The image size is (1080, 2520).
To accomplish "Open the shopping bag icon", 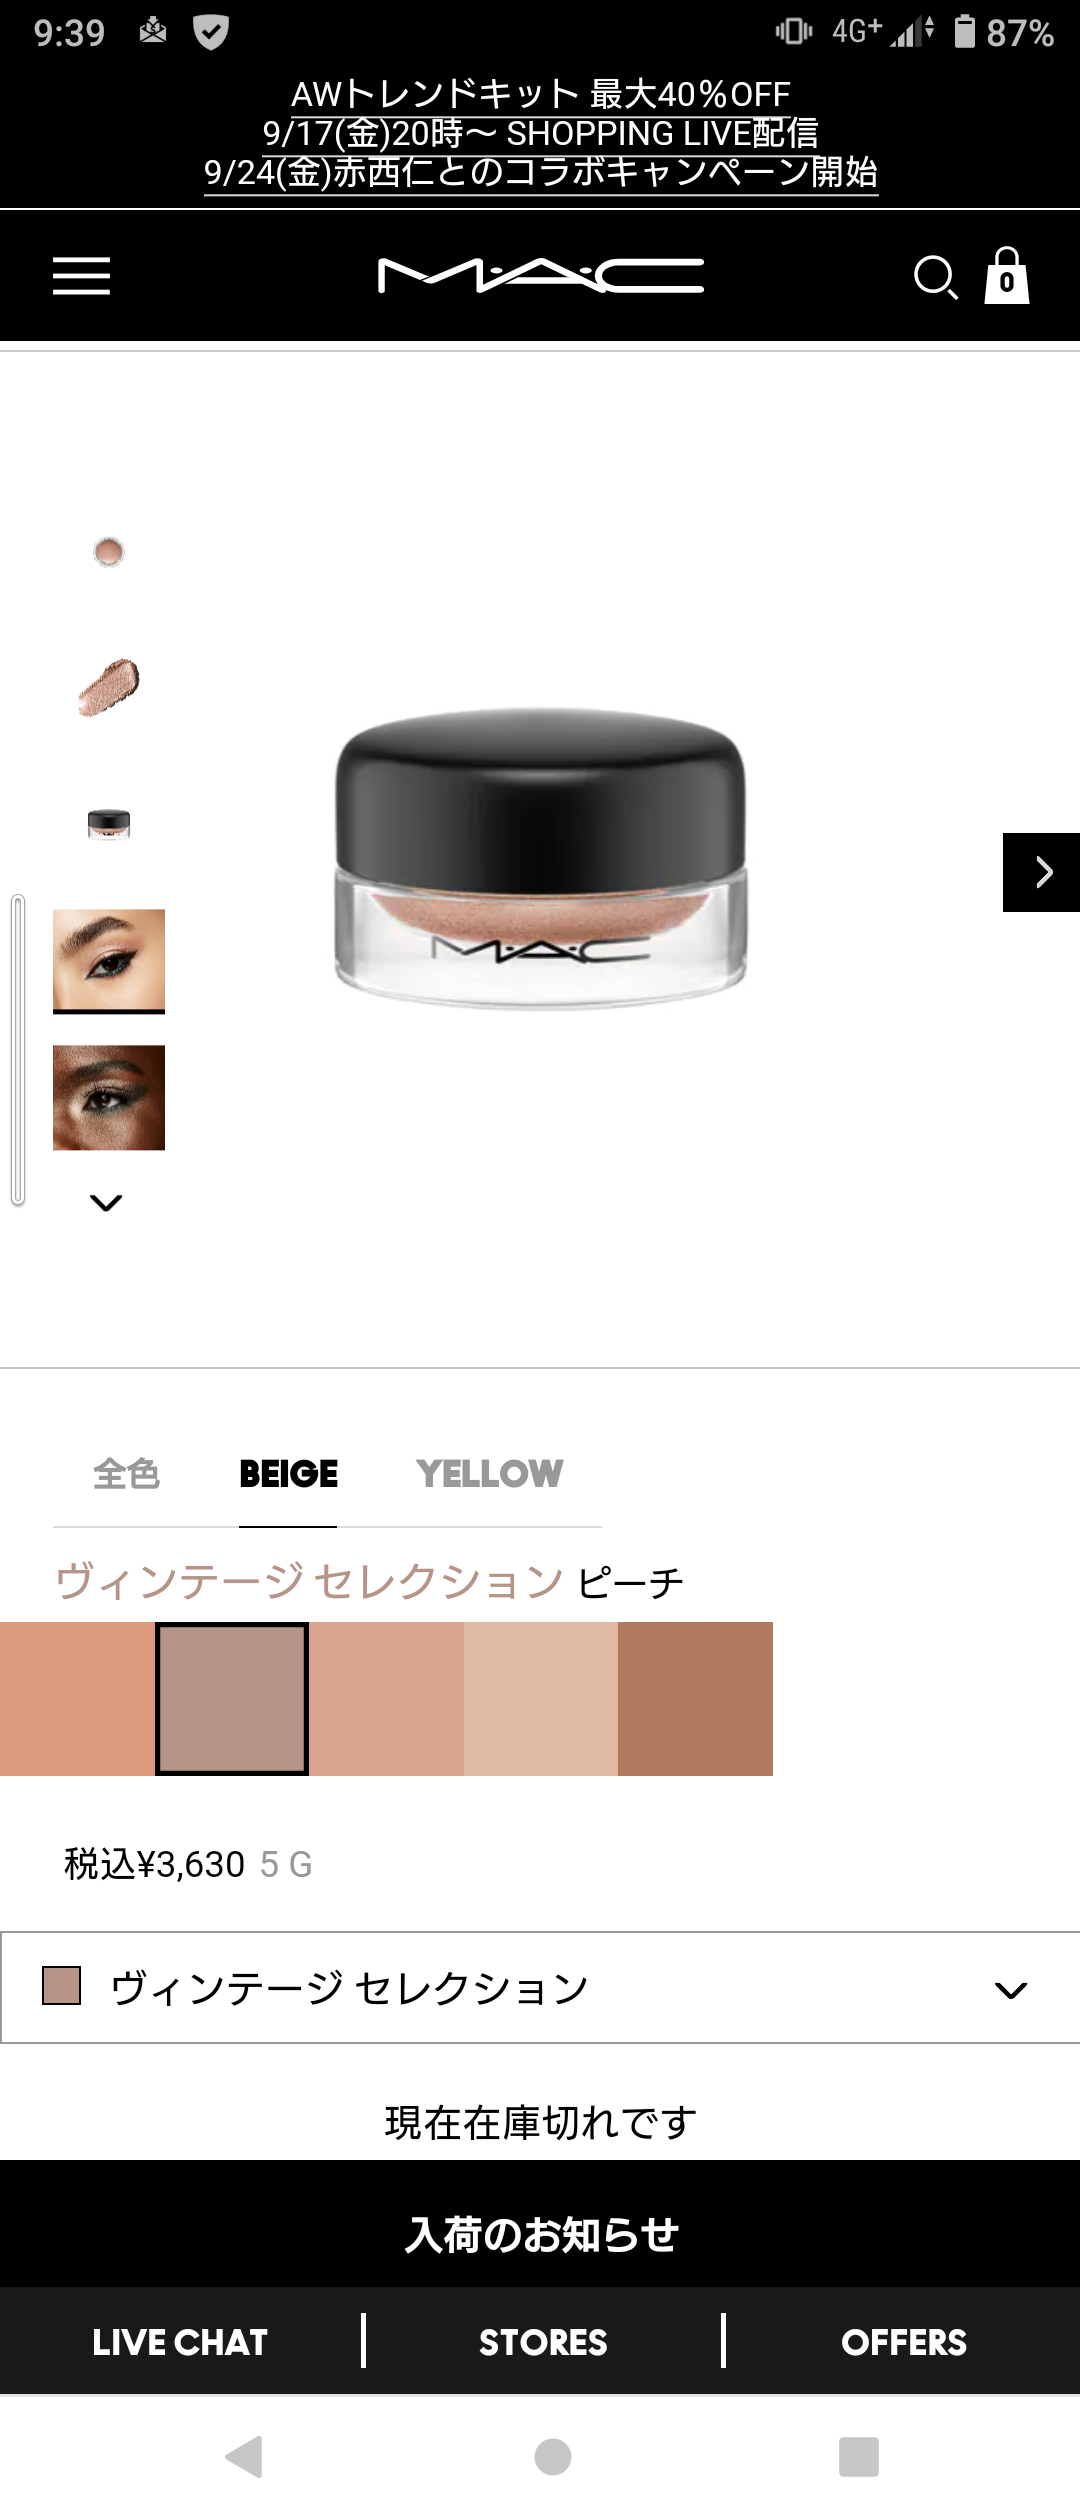I will point(1007,276).
